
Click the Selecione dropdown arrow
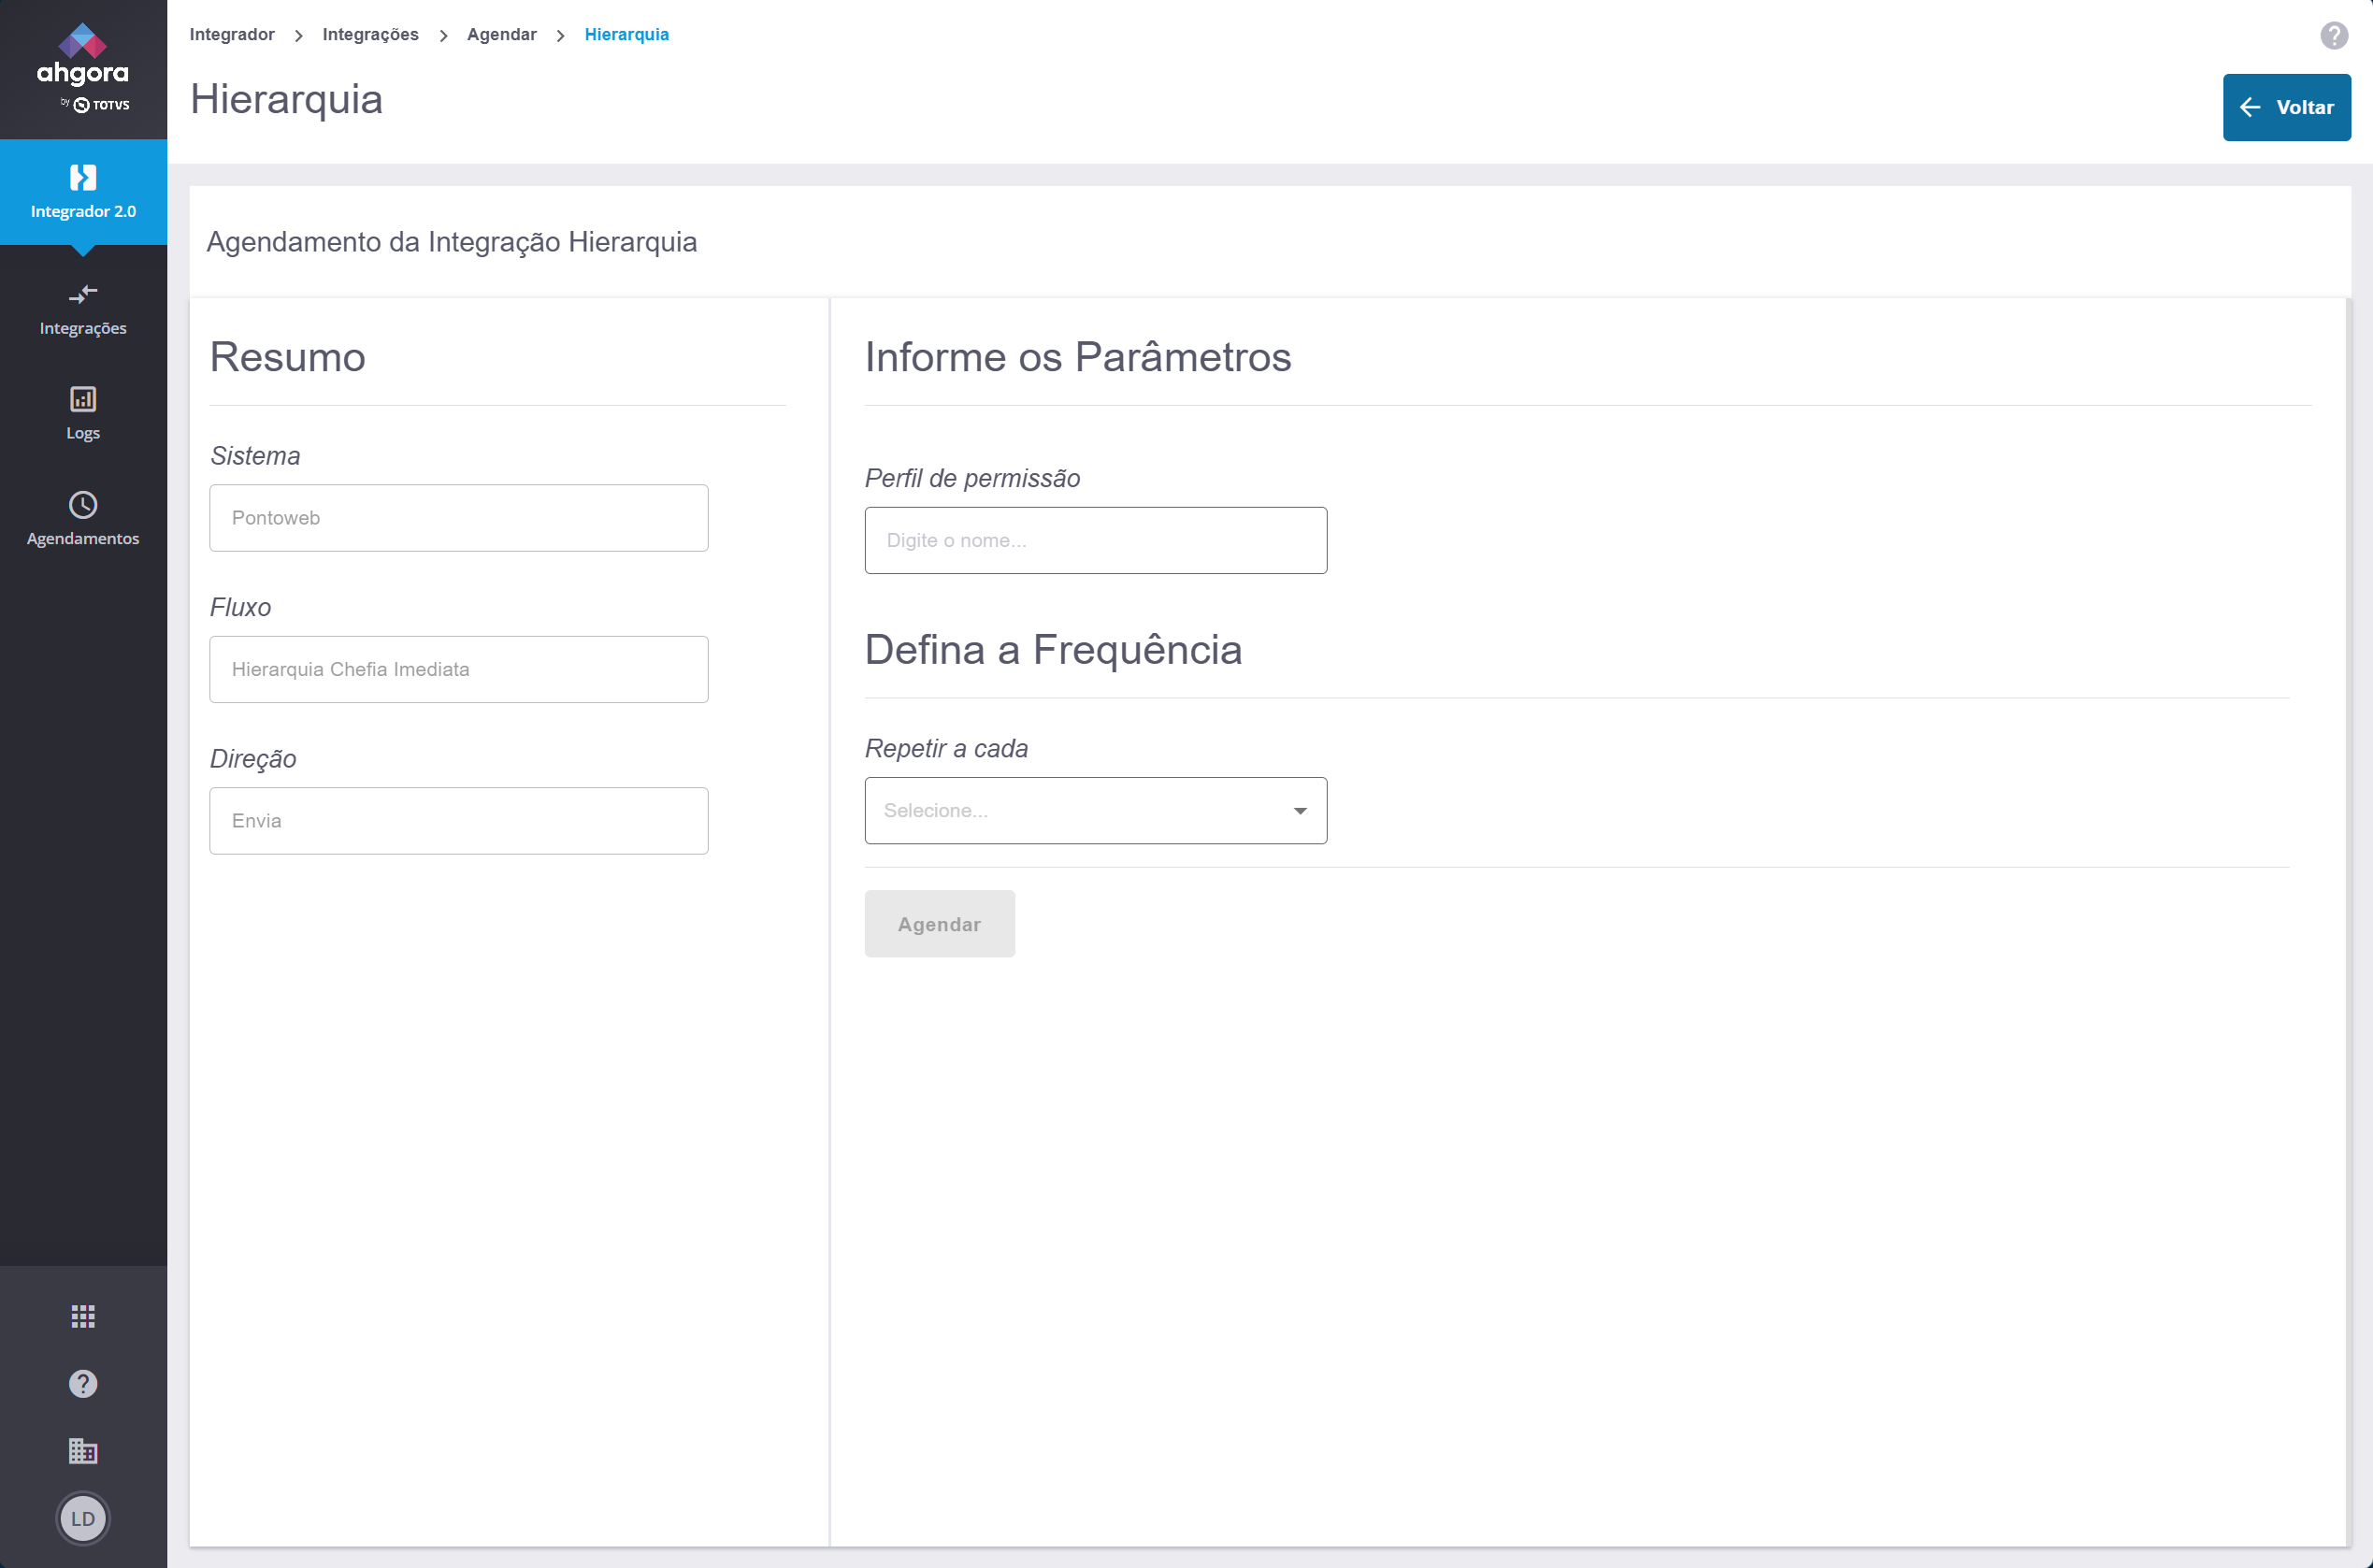point(1299,811)
